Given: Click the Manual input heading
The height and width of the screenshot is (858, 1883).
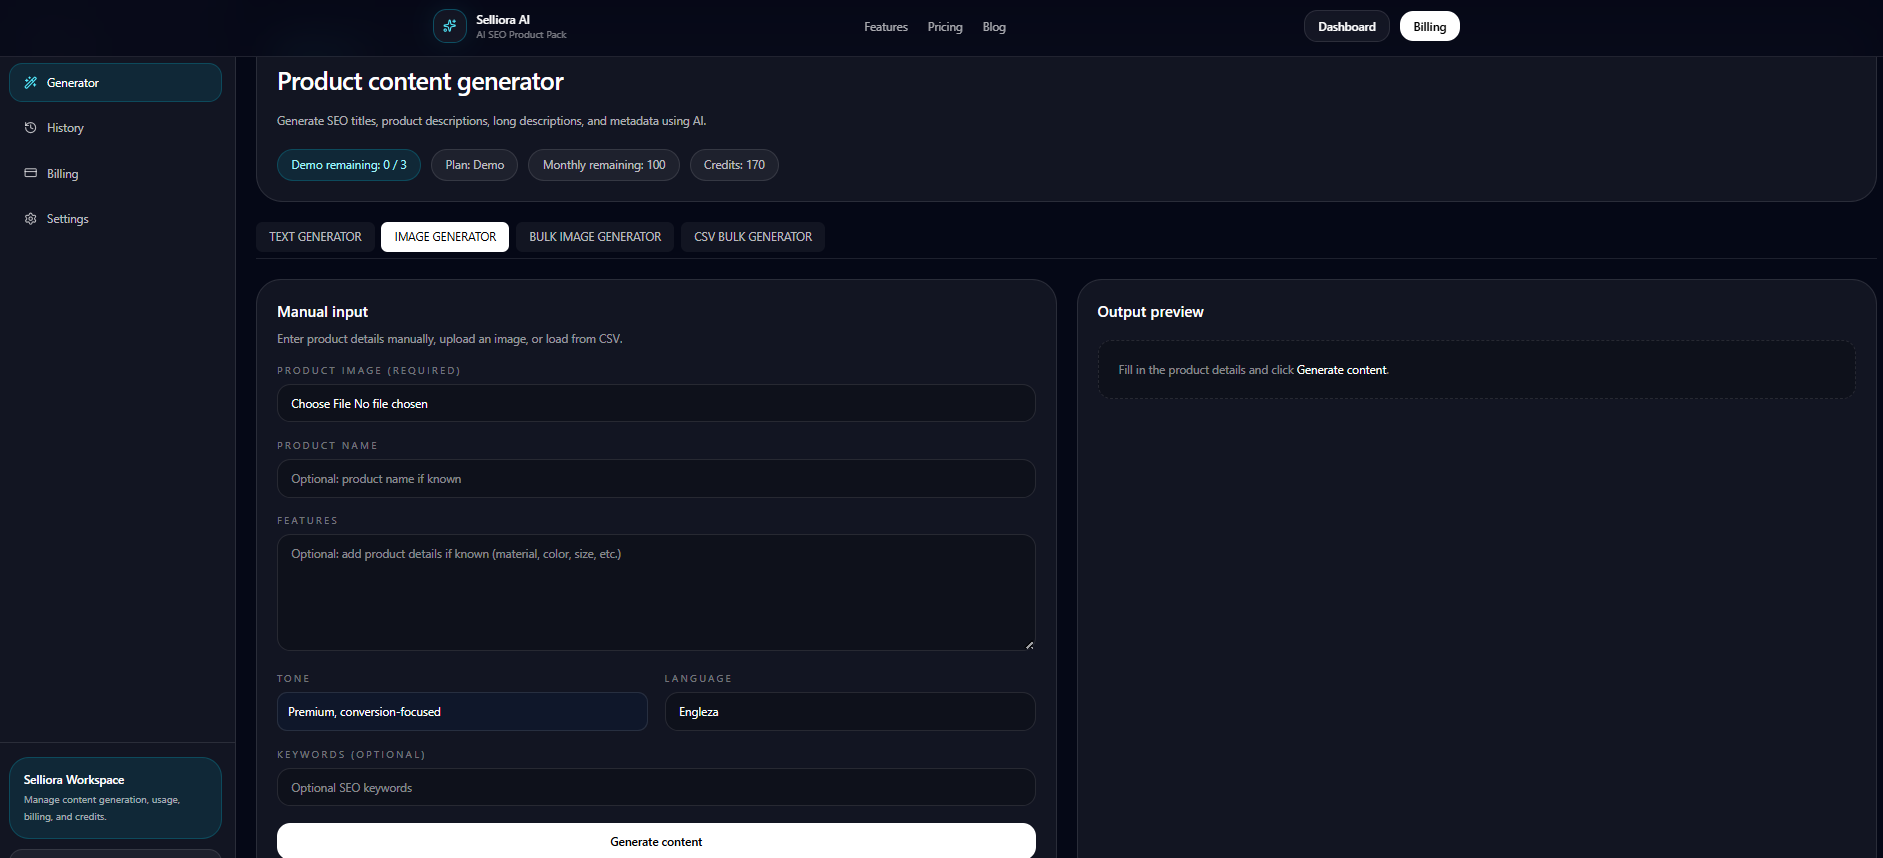Looking at the screenshot, I should click(322, 312).
